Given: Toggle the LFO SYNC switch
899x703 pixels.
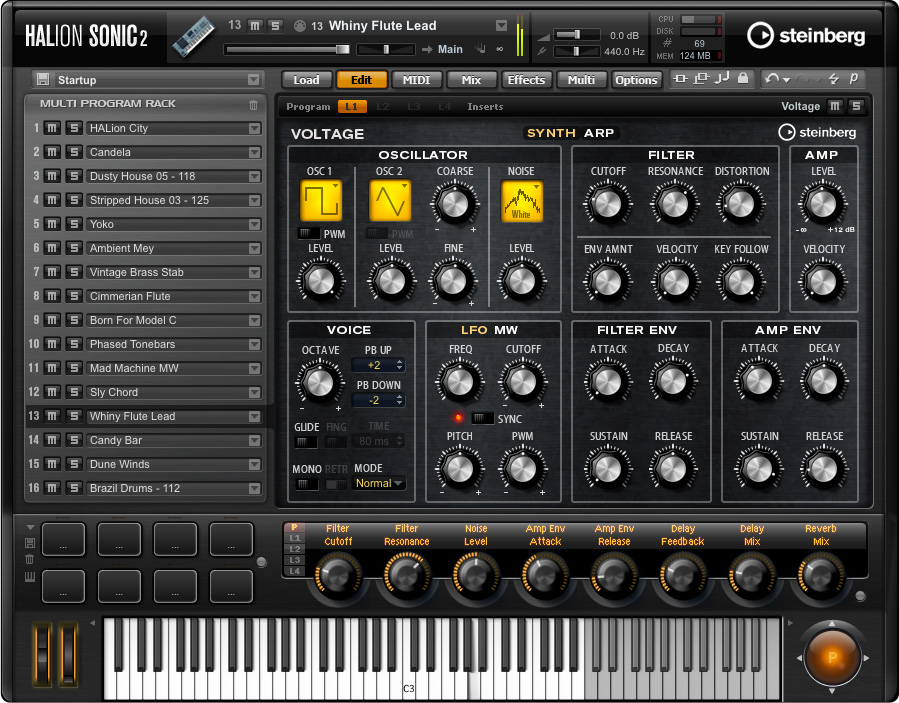Looking at the screenshot, I should coord(483,419).
